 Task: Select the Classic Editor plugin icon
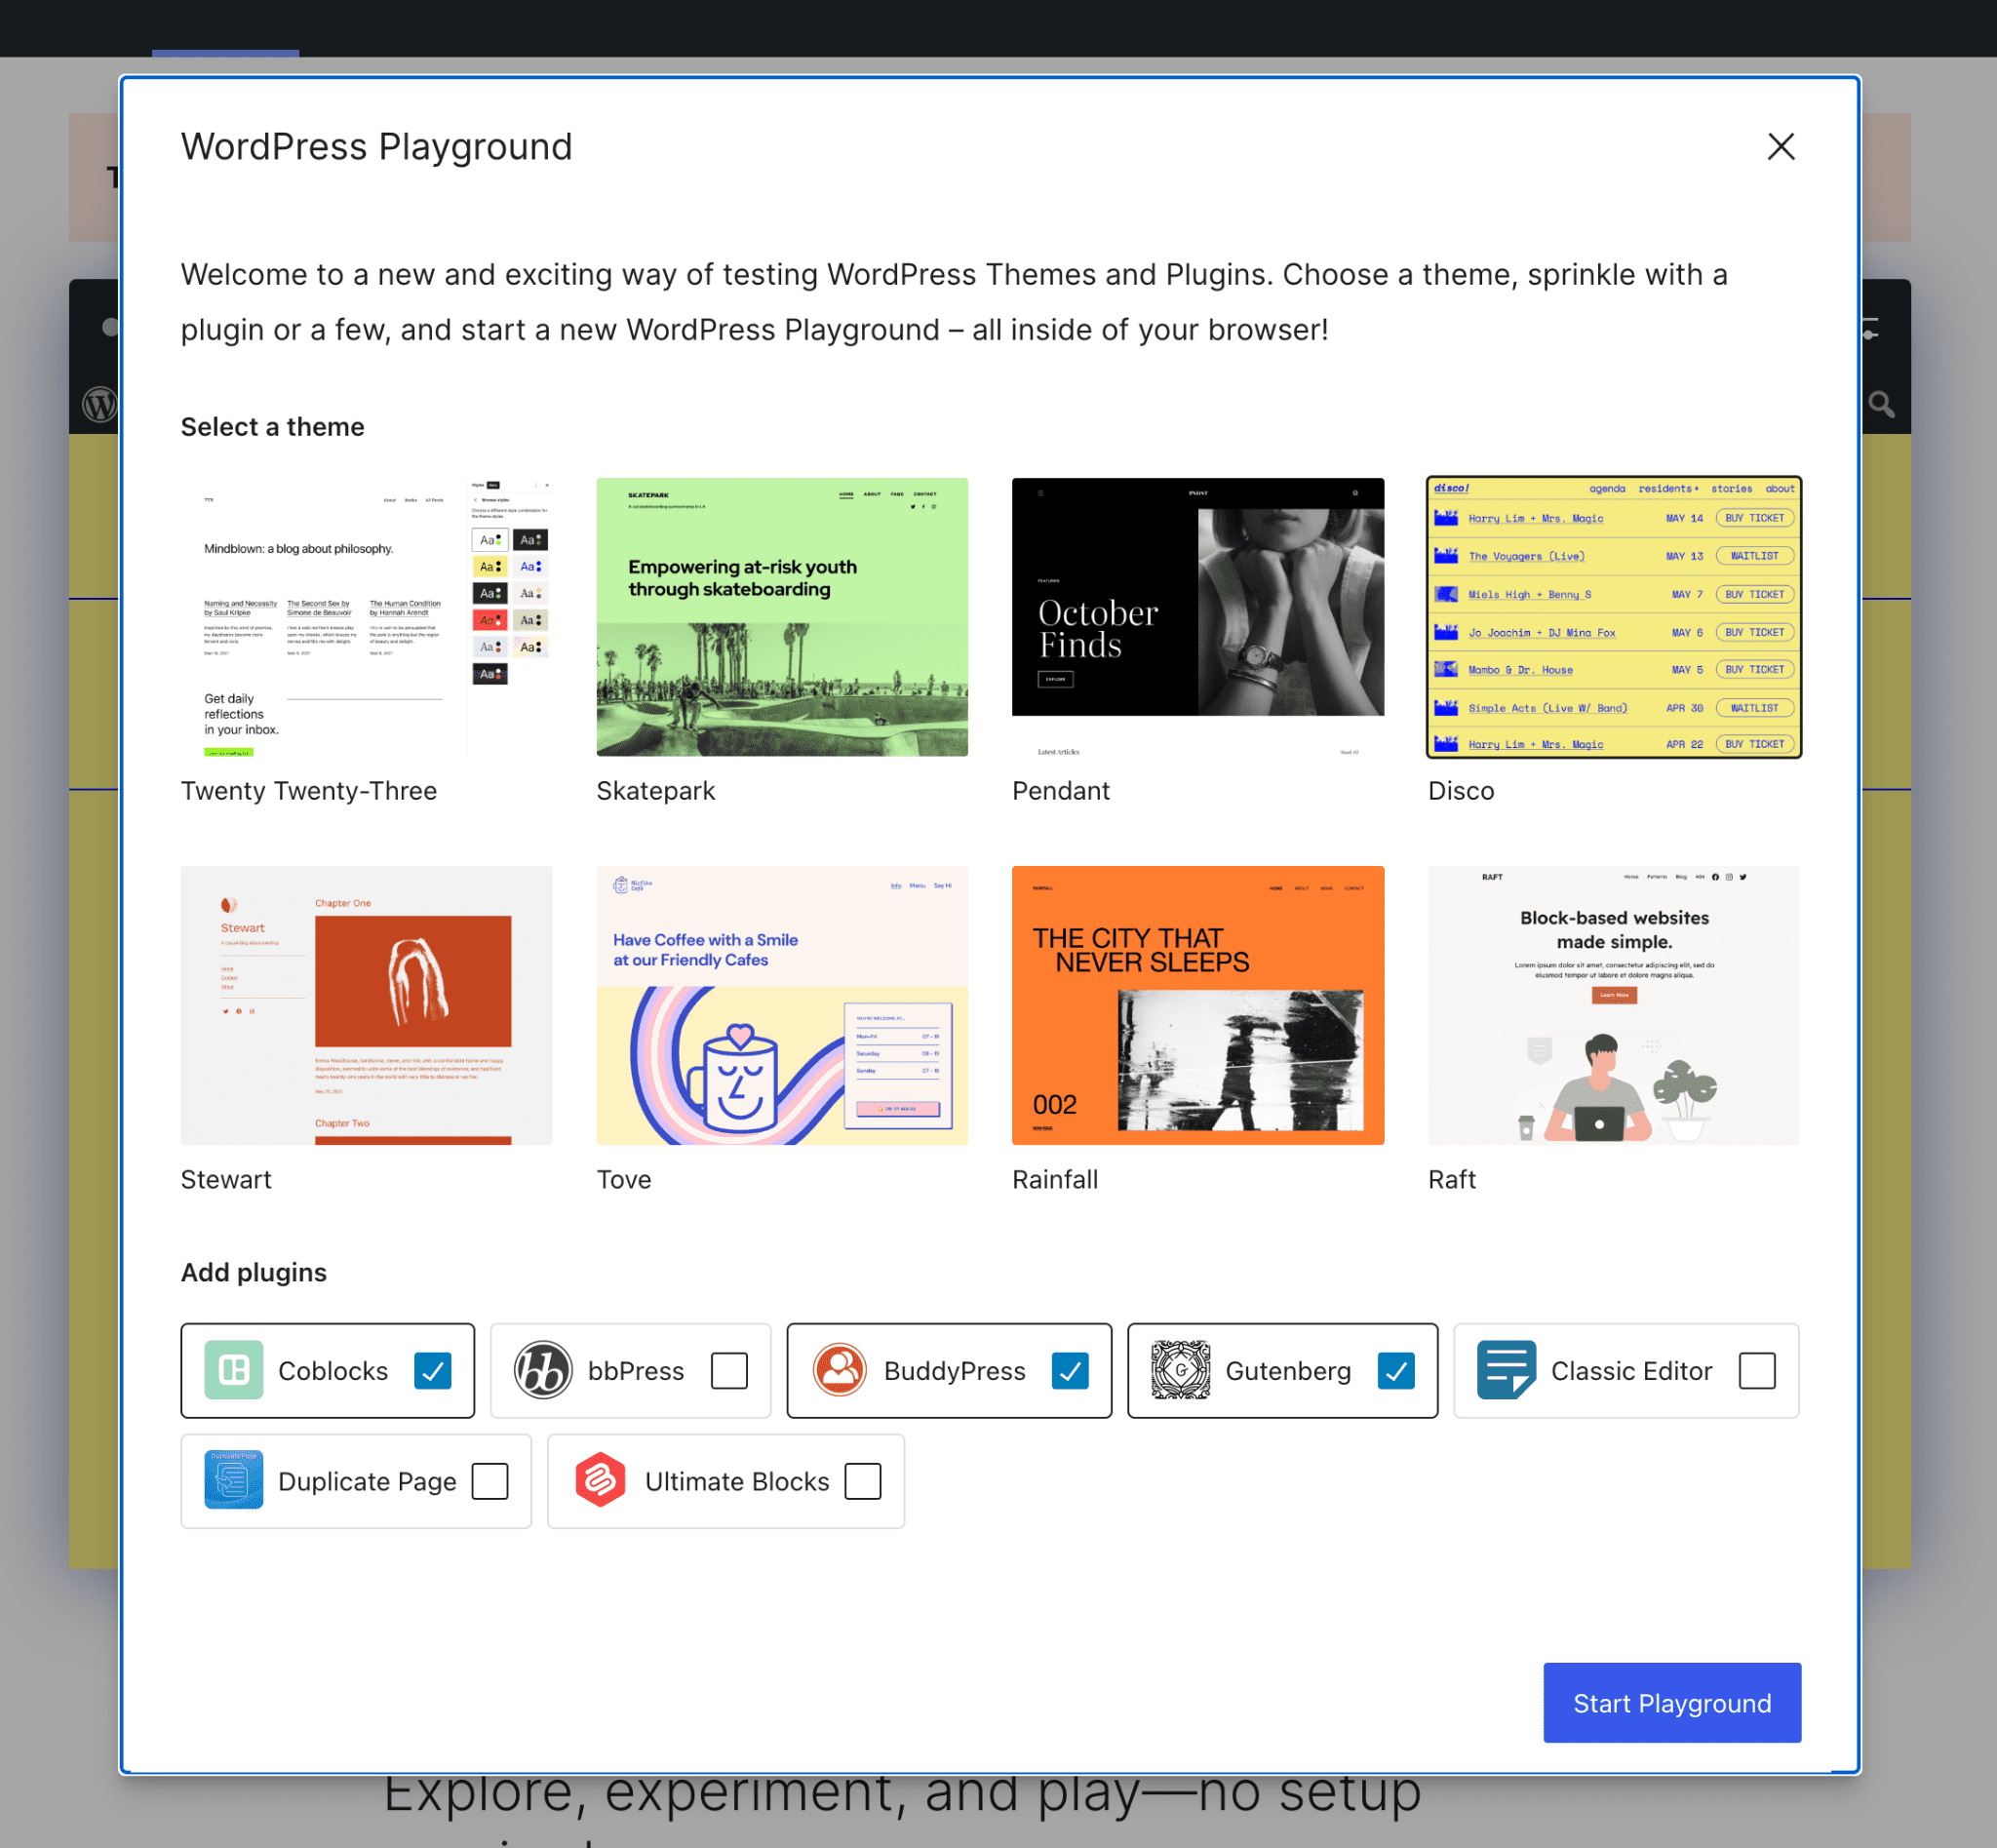1502,1369
